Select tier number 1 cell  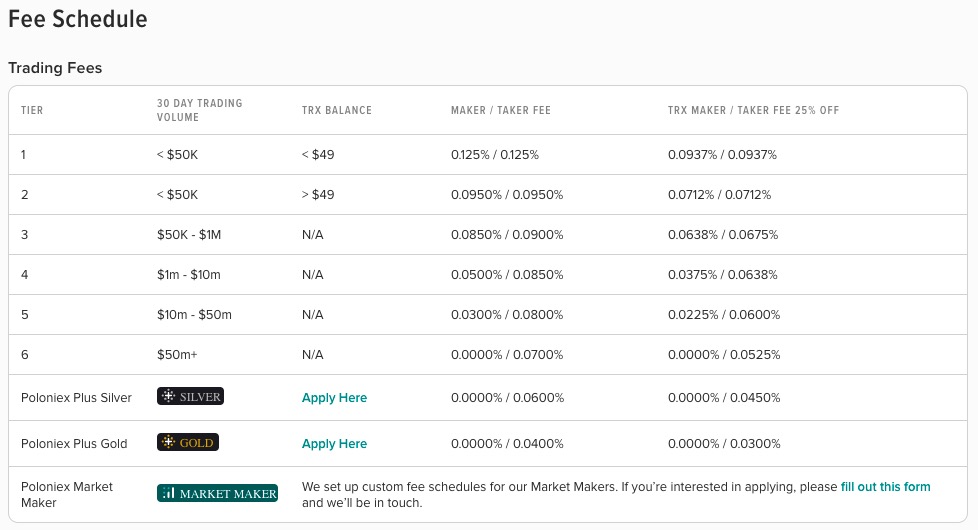(x=24, y=155)
